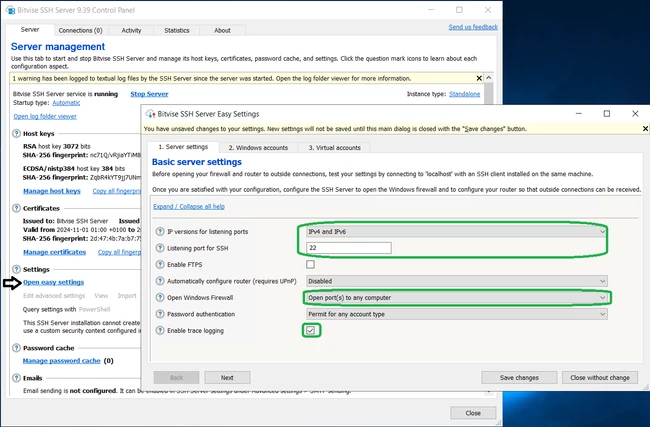The image size is (650, 427).
Task: Select the 1. Server settings tab
Action: coord(183,147)
